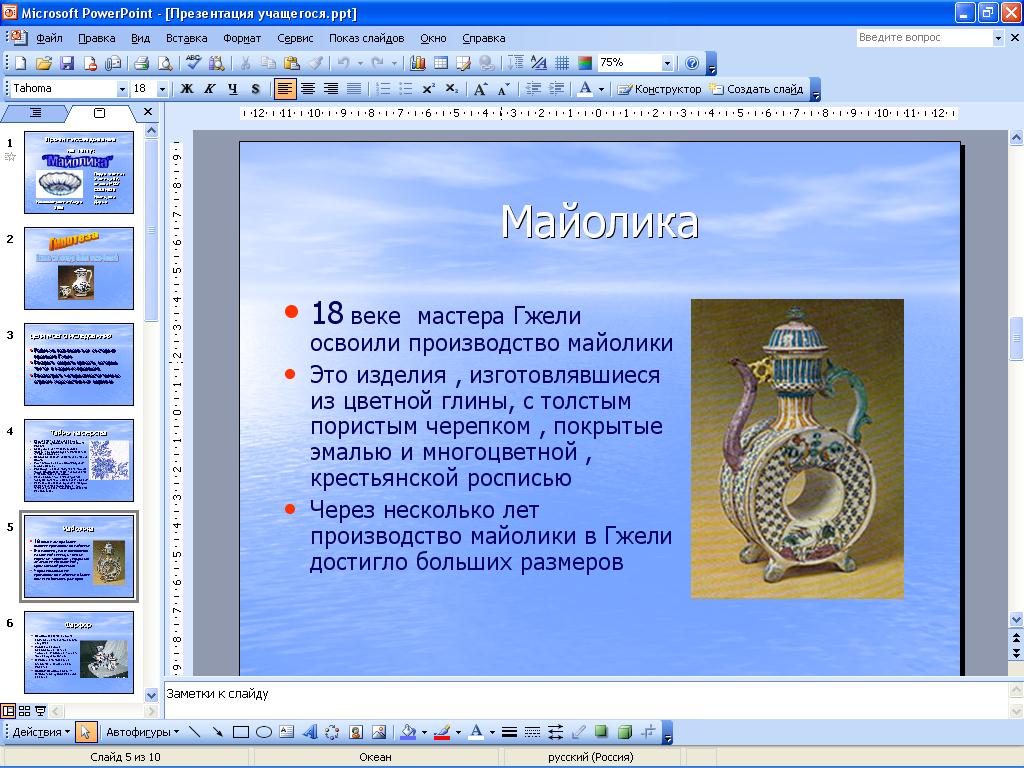Expand the formatting toolbar font color arrow
The height and width of the screenshot is (768, 1024).
601,89
